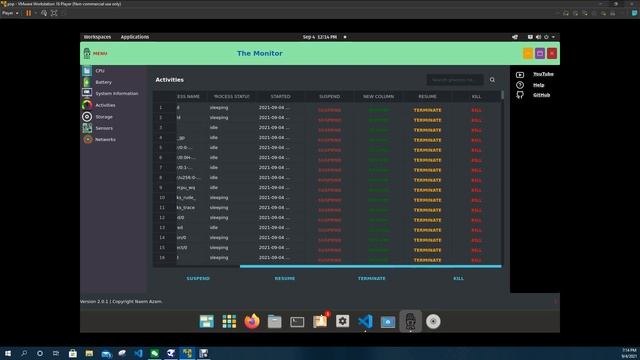
Task: Select the Sensors sidebar icon
Action: [x=87, y=128]
